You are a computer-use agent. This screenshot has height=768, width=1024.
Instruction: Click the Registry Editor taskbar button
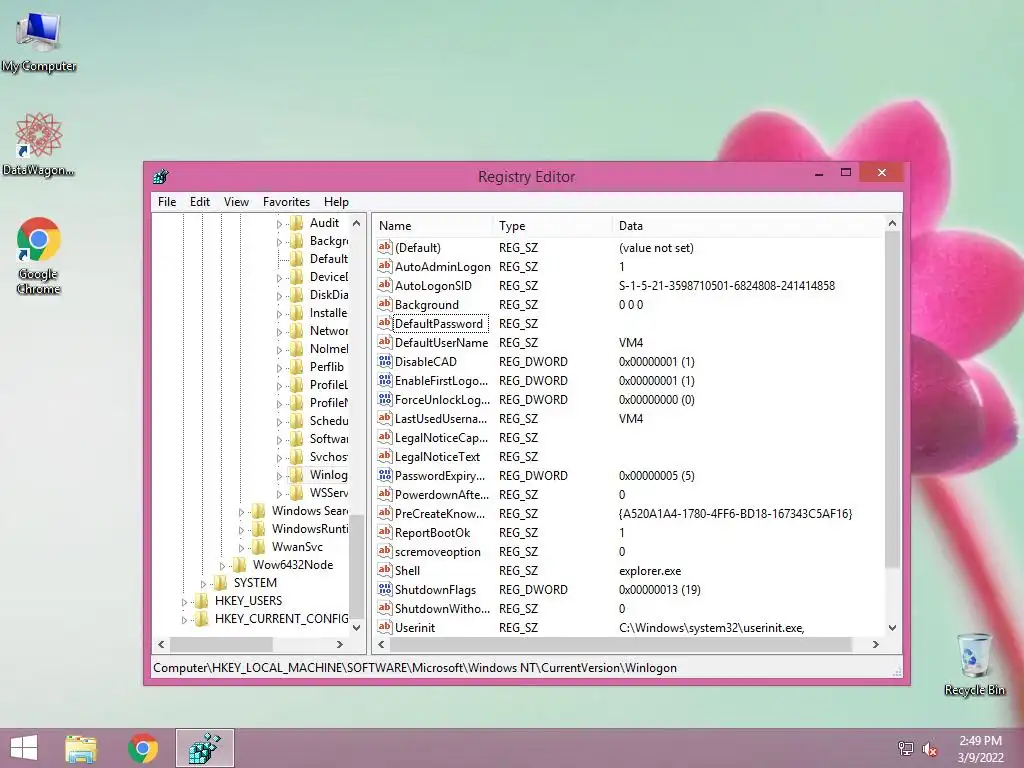(204, 748)
